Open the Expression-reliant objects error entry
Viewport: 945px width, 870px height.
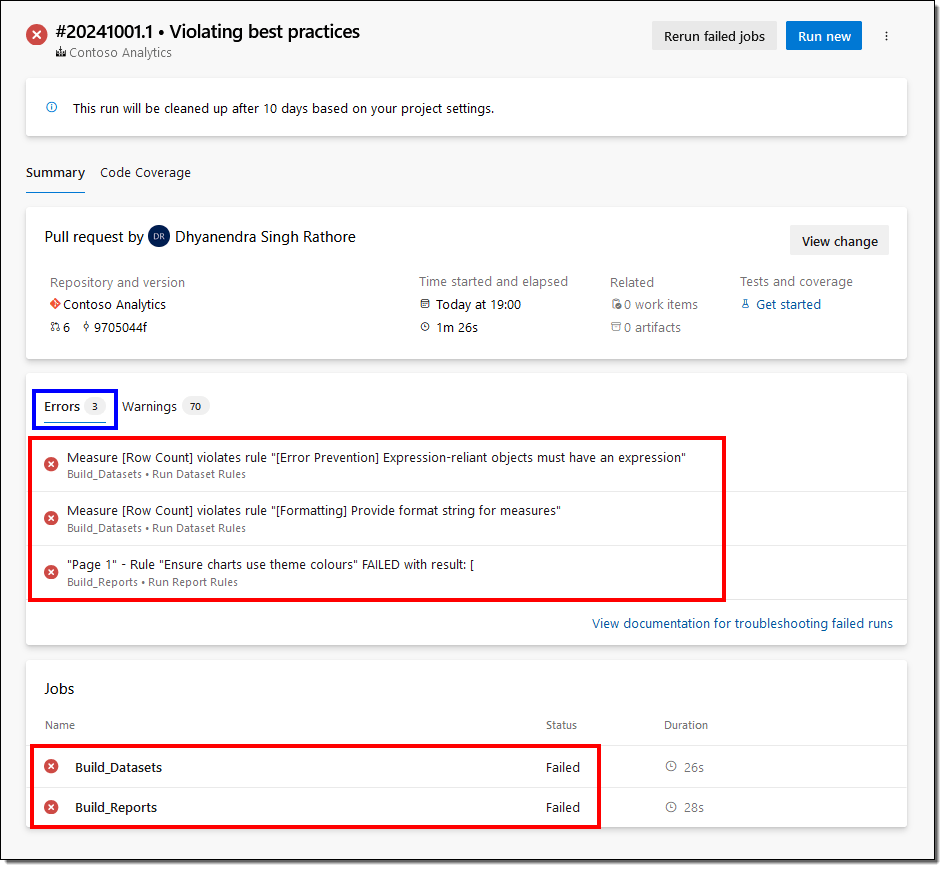click(376, 458)
